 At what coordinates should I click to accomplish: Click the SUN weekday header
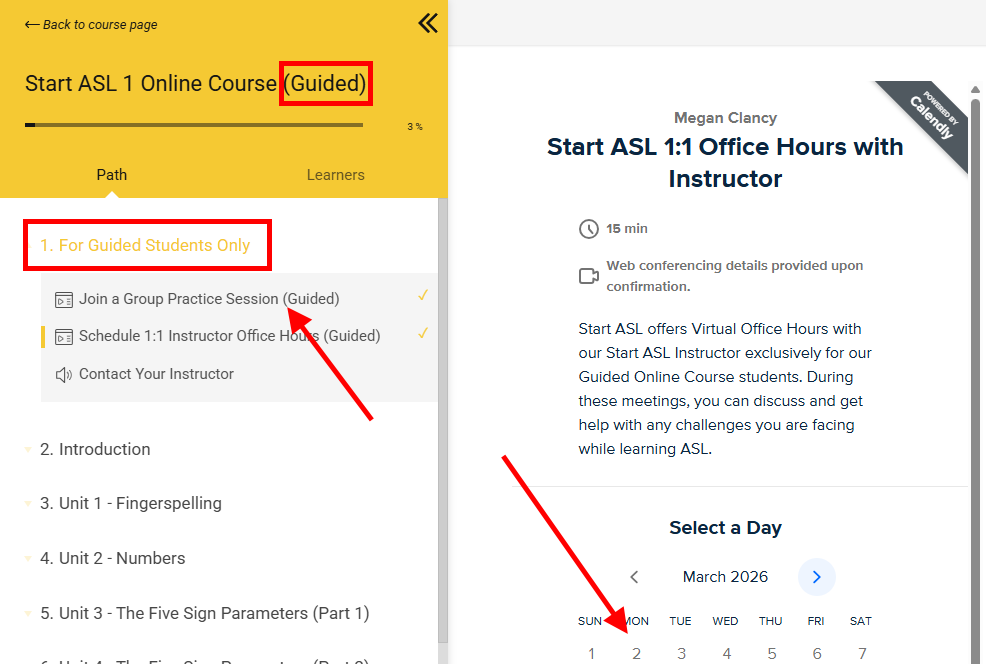[x=590, y=621]
